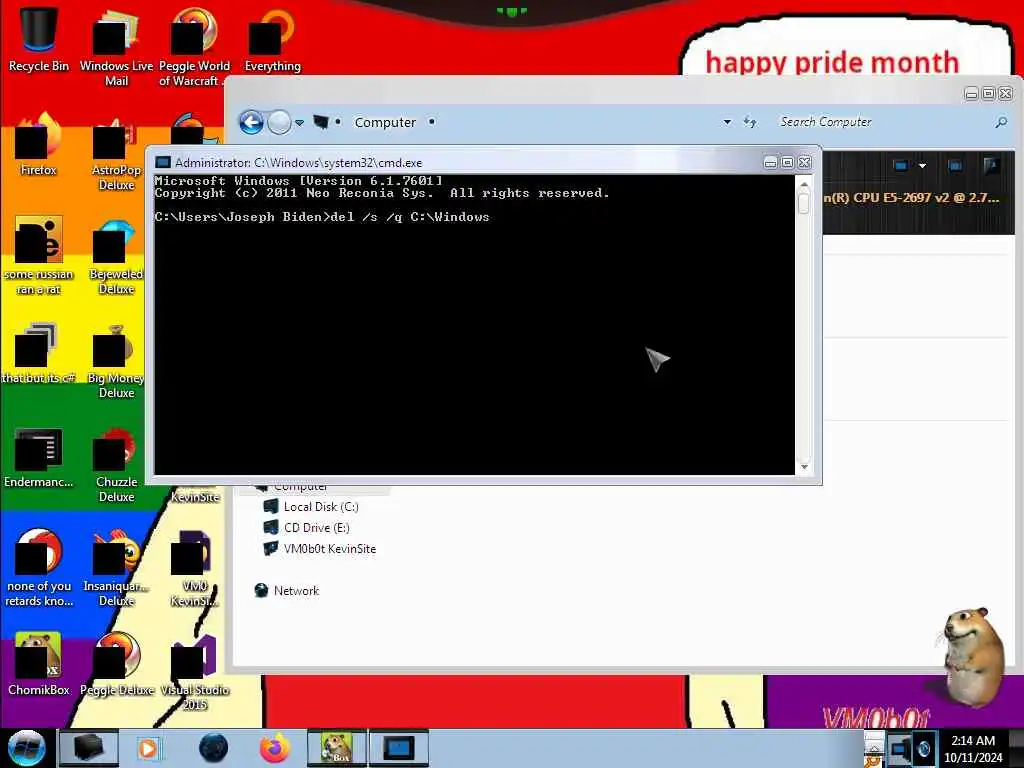Open the media player taskbar icon
Image resolution: width=1024 pixels, height=768 pixels.
tap(148, 748)
